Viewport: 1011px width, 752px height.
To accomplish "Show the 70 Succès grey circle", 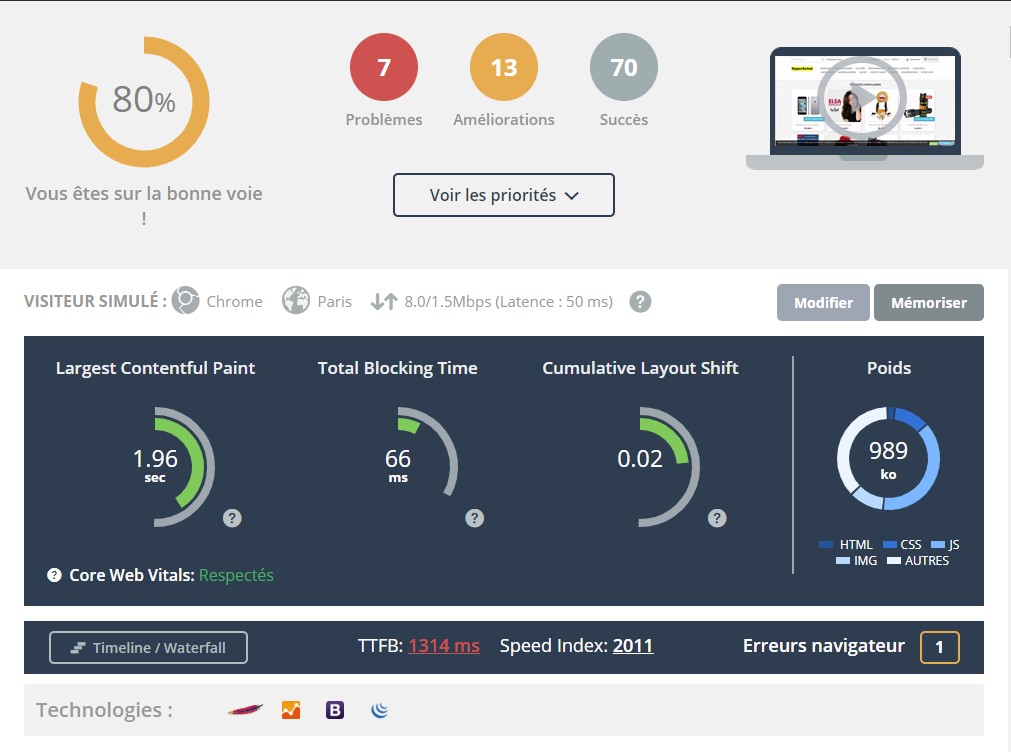I will point(624,67).
